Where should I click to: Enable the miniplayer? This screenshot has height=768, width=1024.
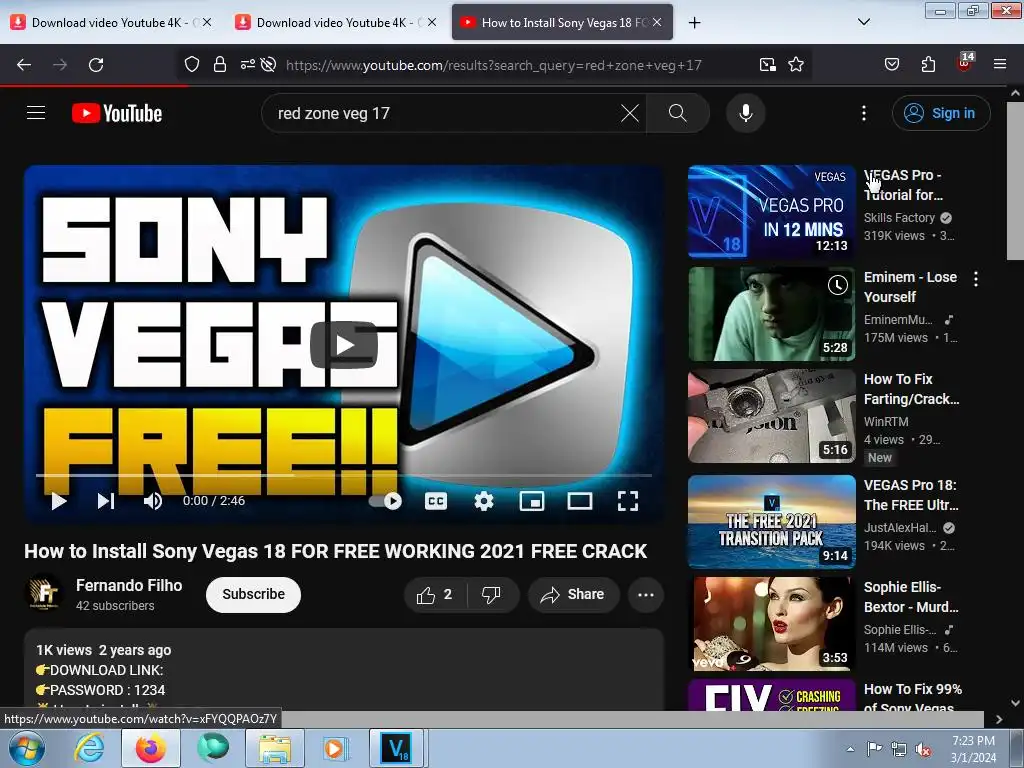coord(532,501)
